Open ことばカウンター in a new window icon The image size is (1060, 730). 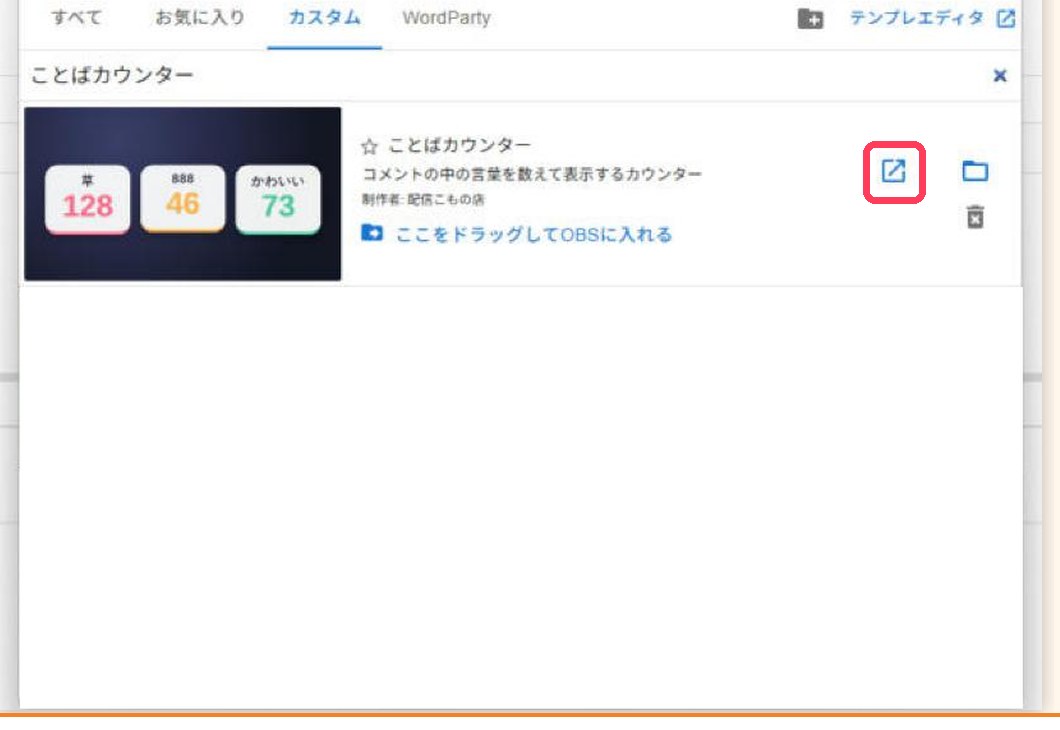894,171
